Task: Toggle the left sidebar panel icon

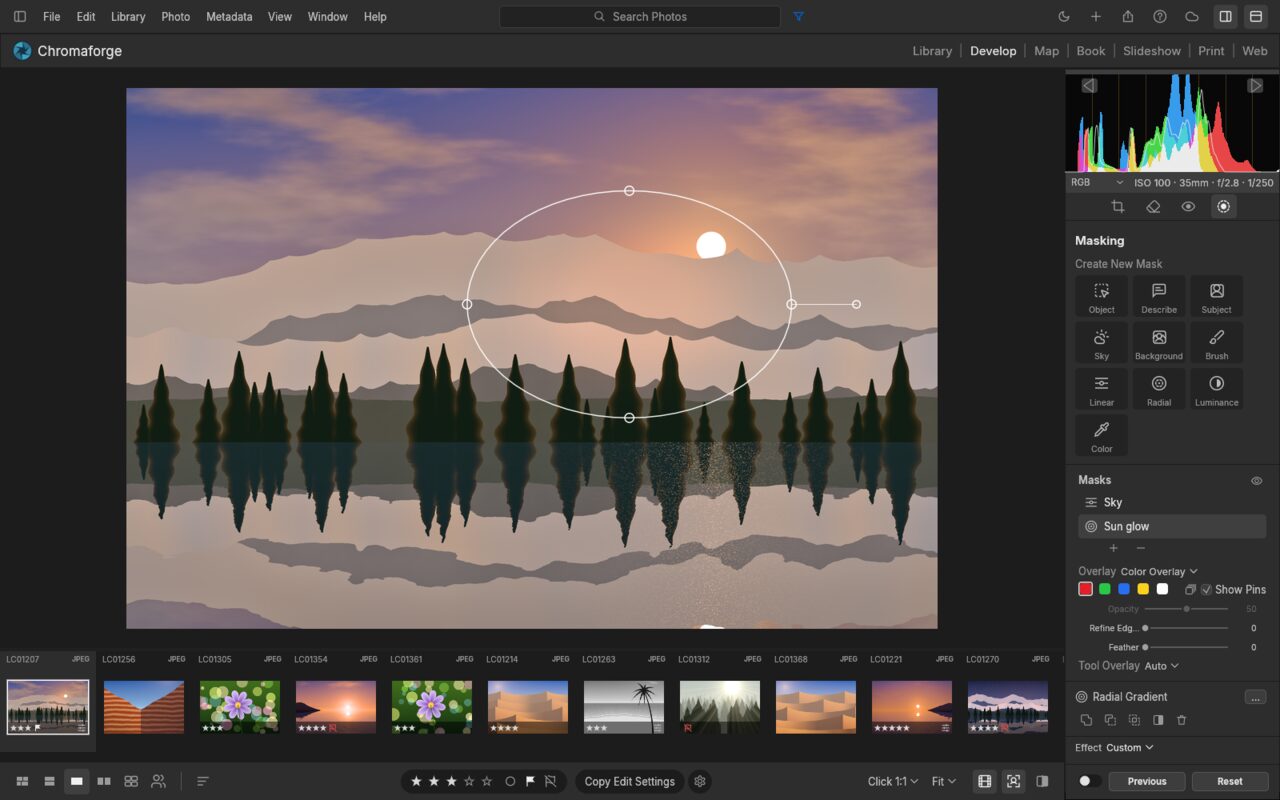Action: pyautogui.click(x=20, y=17)
